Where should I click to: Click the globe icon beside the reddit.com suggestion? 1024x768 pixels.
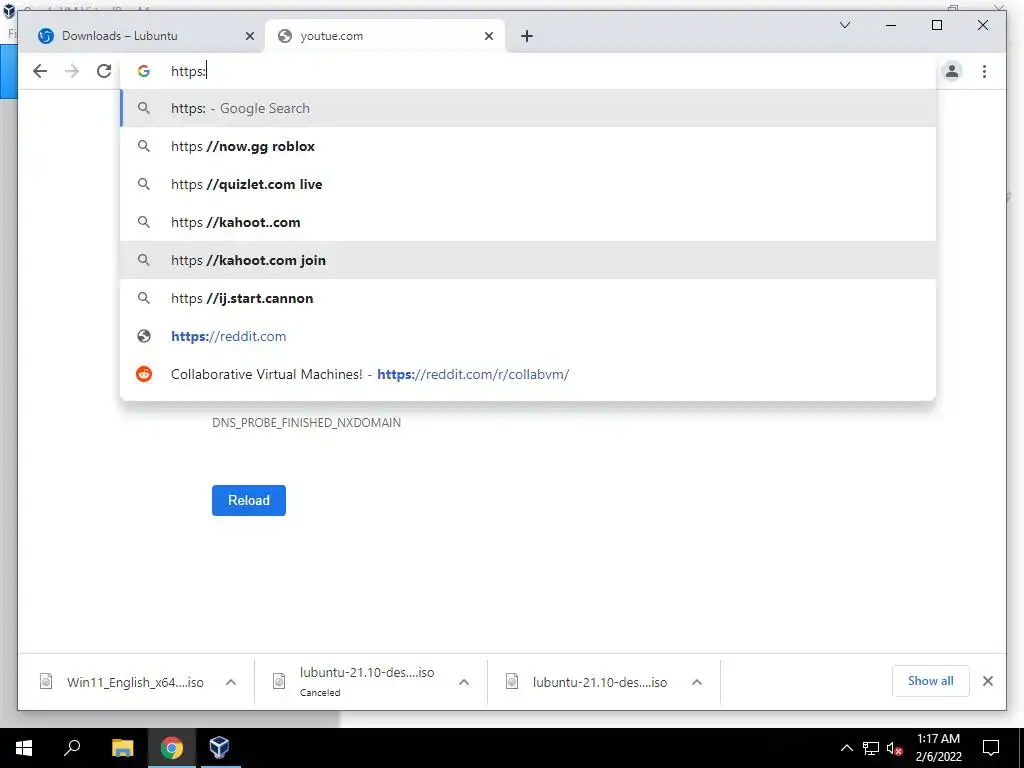coord(144,336)
